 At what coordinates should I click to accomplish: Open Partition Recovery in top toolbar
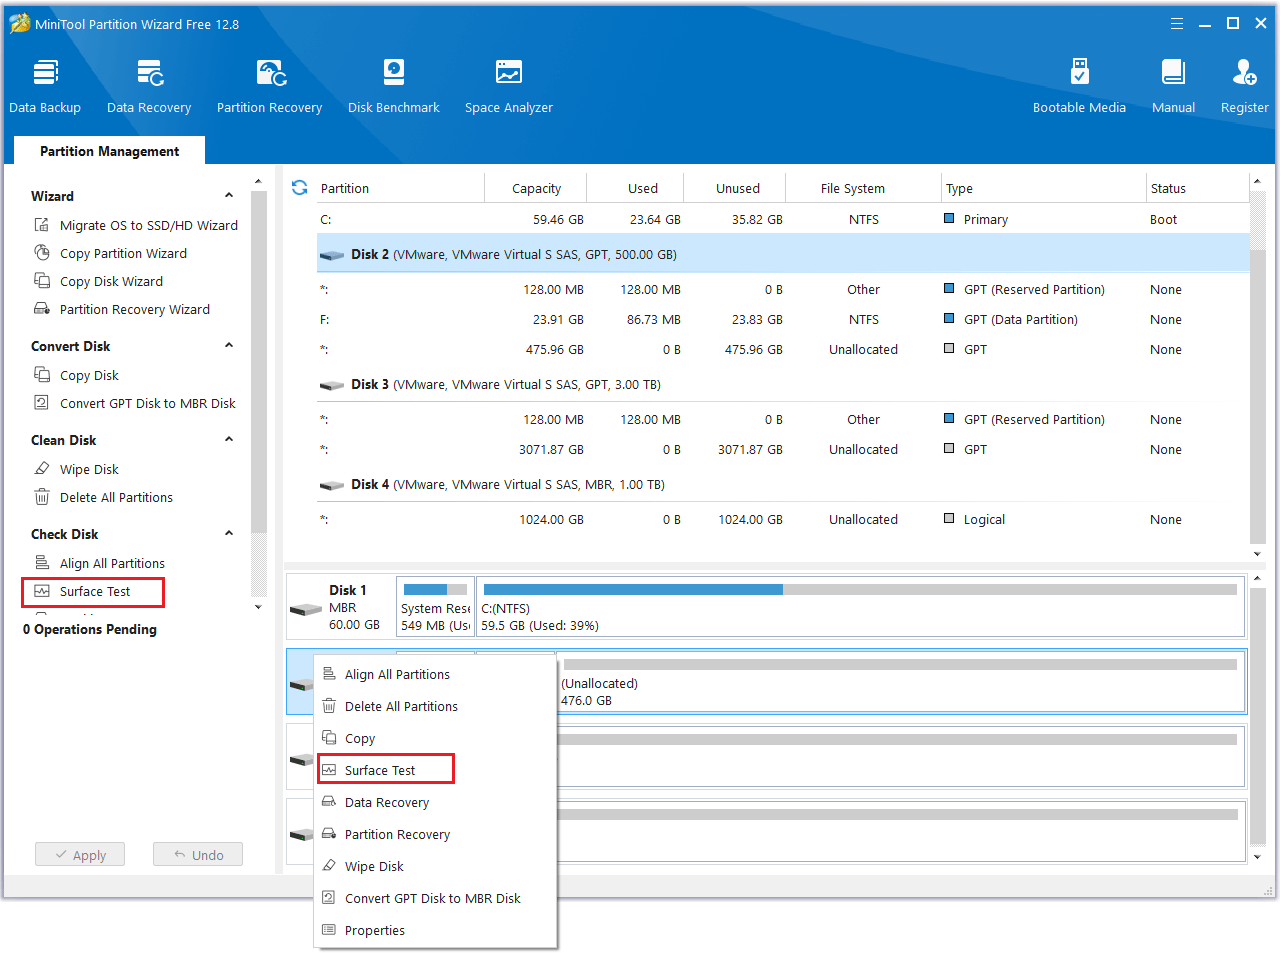269,86
